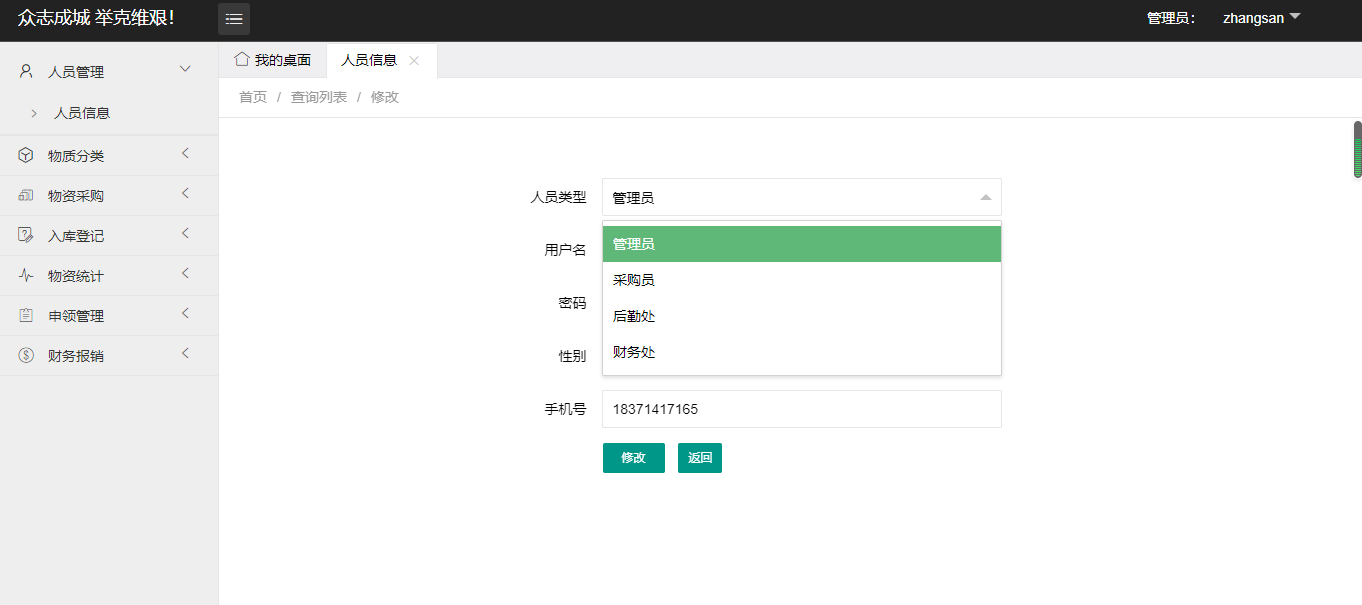Click the 人员管理 person icon
Image resolution: width=1362 pixels, height=605 pixels.
tap(26, 71)
